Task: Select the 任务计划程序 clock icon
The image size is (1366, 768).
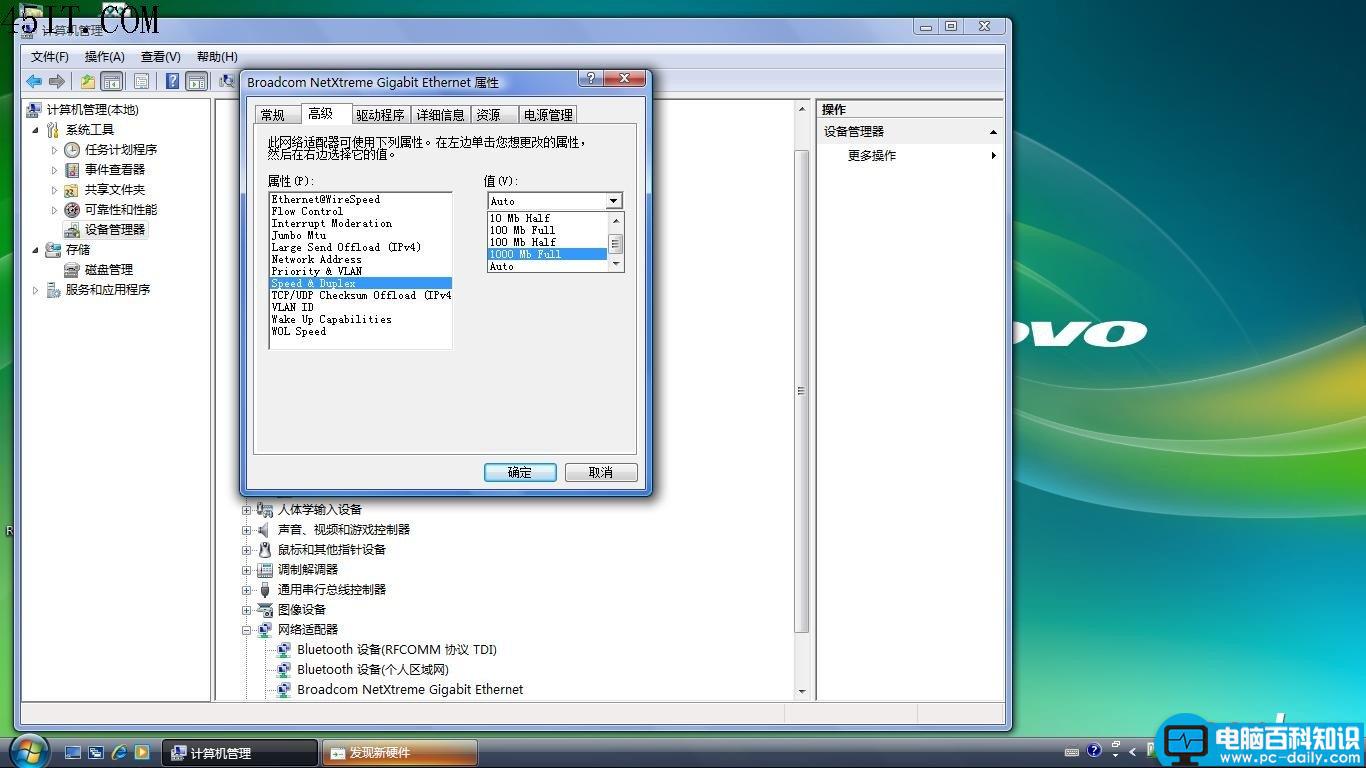Action: tap(72, 149)
